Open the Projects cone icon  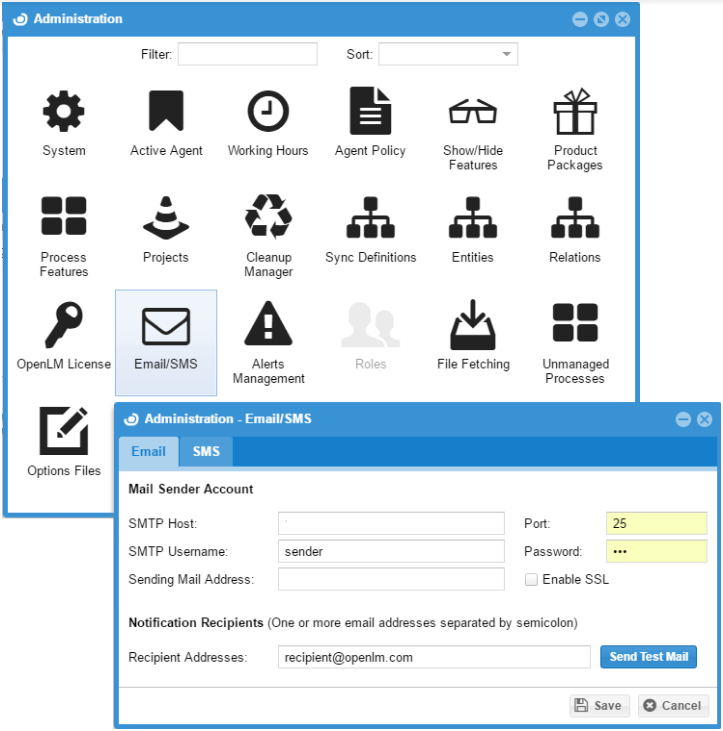click(x=166, y=218)
